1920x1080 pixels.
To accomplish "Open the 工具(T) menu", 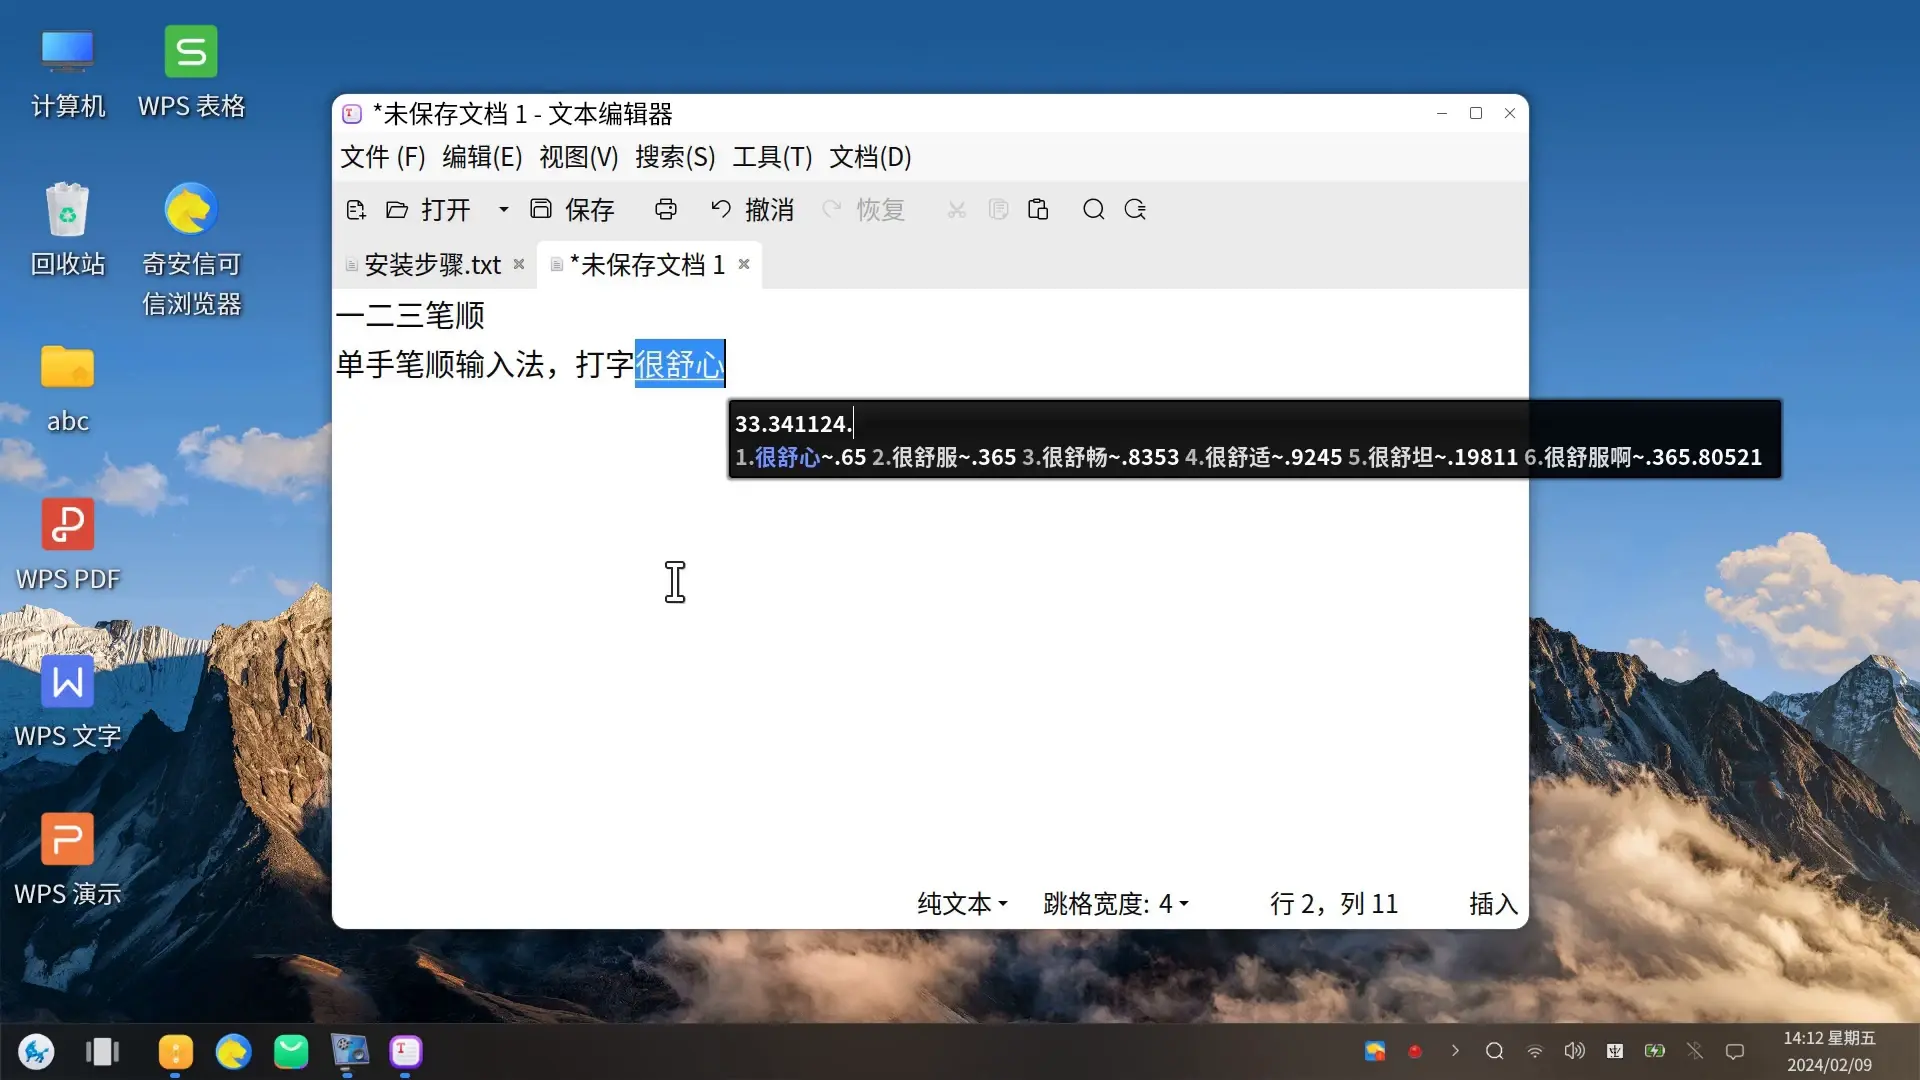I will [772, 157].
